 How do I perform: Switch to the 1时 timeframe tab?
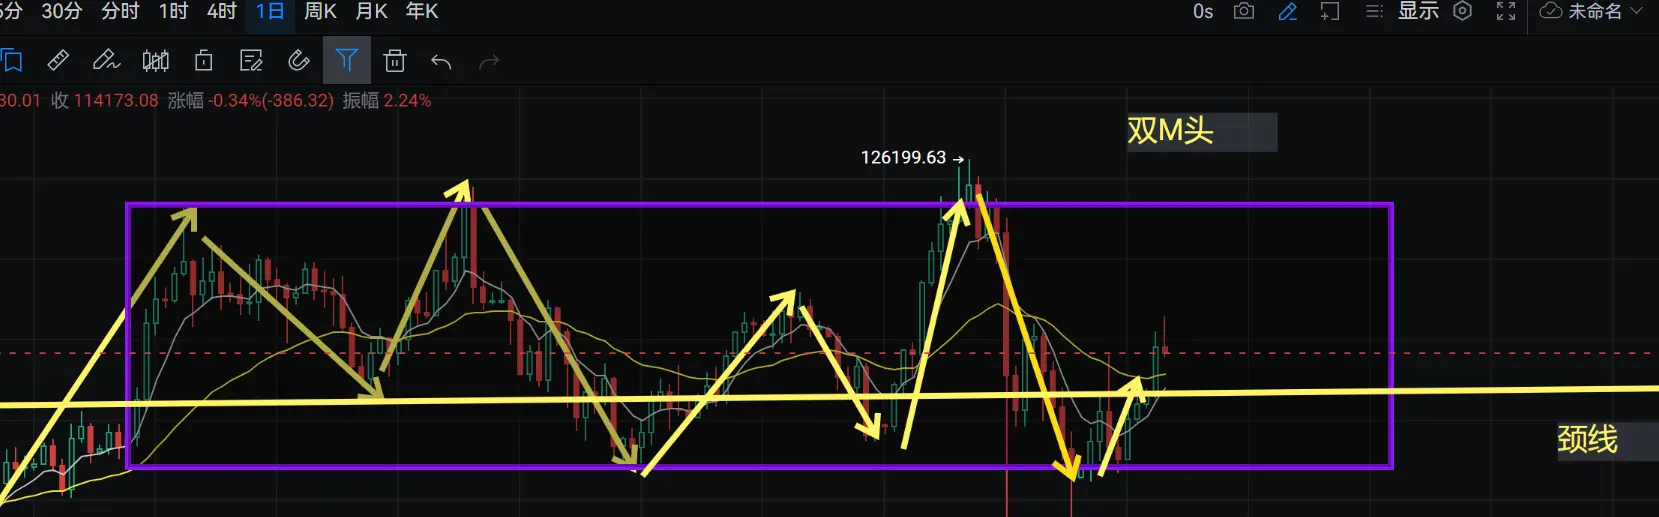[173, 11]
